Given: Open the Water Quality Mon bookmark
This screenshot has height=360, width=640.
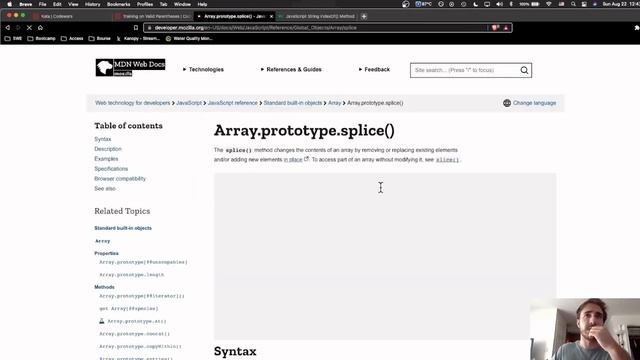Looking at the screenshot, I should click(189, 38).
